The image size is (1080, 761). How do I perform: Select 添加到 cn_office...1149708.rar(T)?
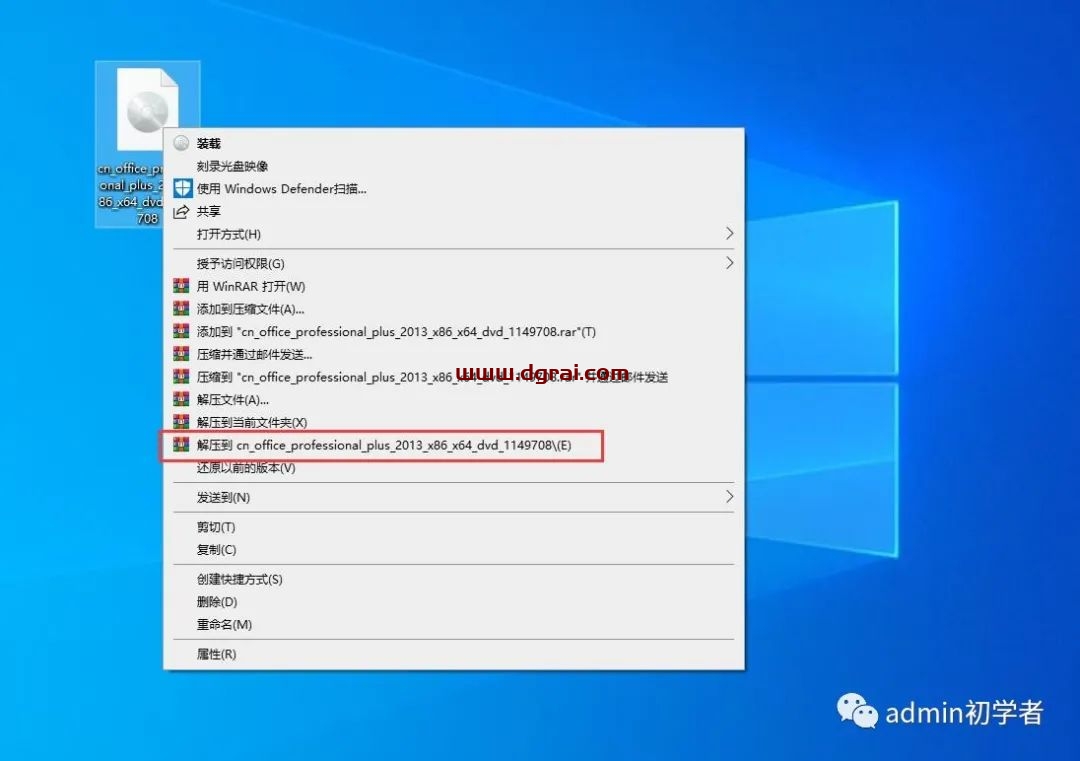(x=454, y=331)
